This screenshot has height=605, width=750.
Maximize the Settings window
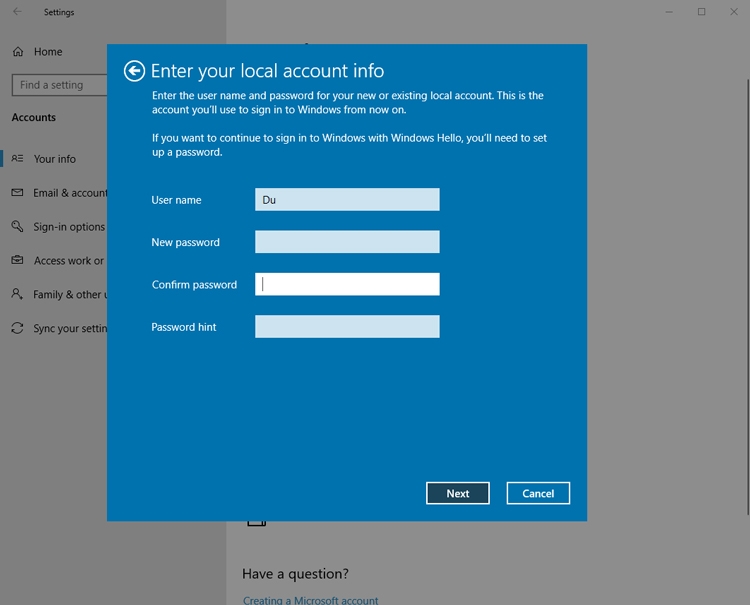[701, 11]
